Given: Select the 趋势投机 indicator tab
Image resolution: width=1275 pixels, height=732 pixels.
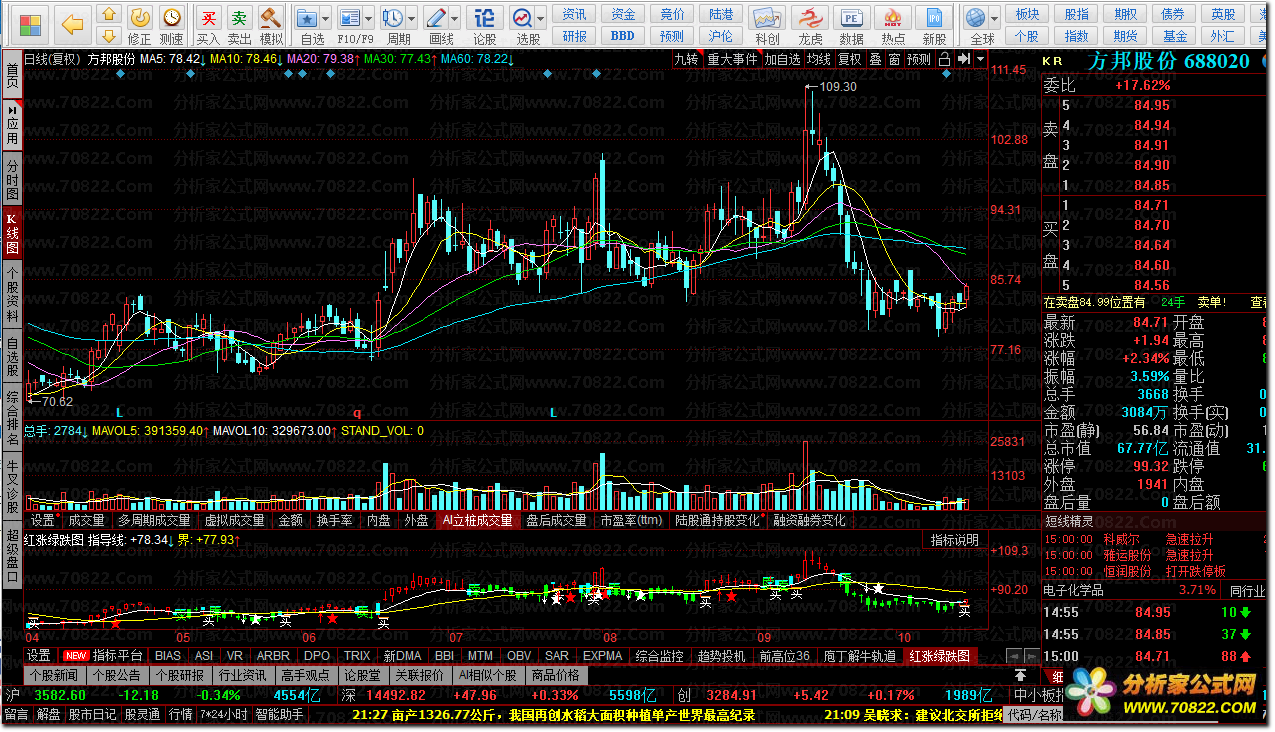Looking at the screenshot, I should pos(721,656).
